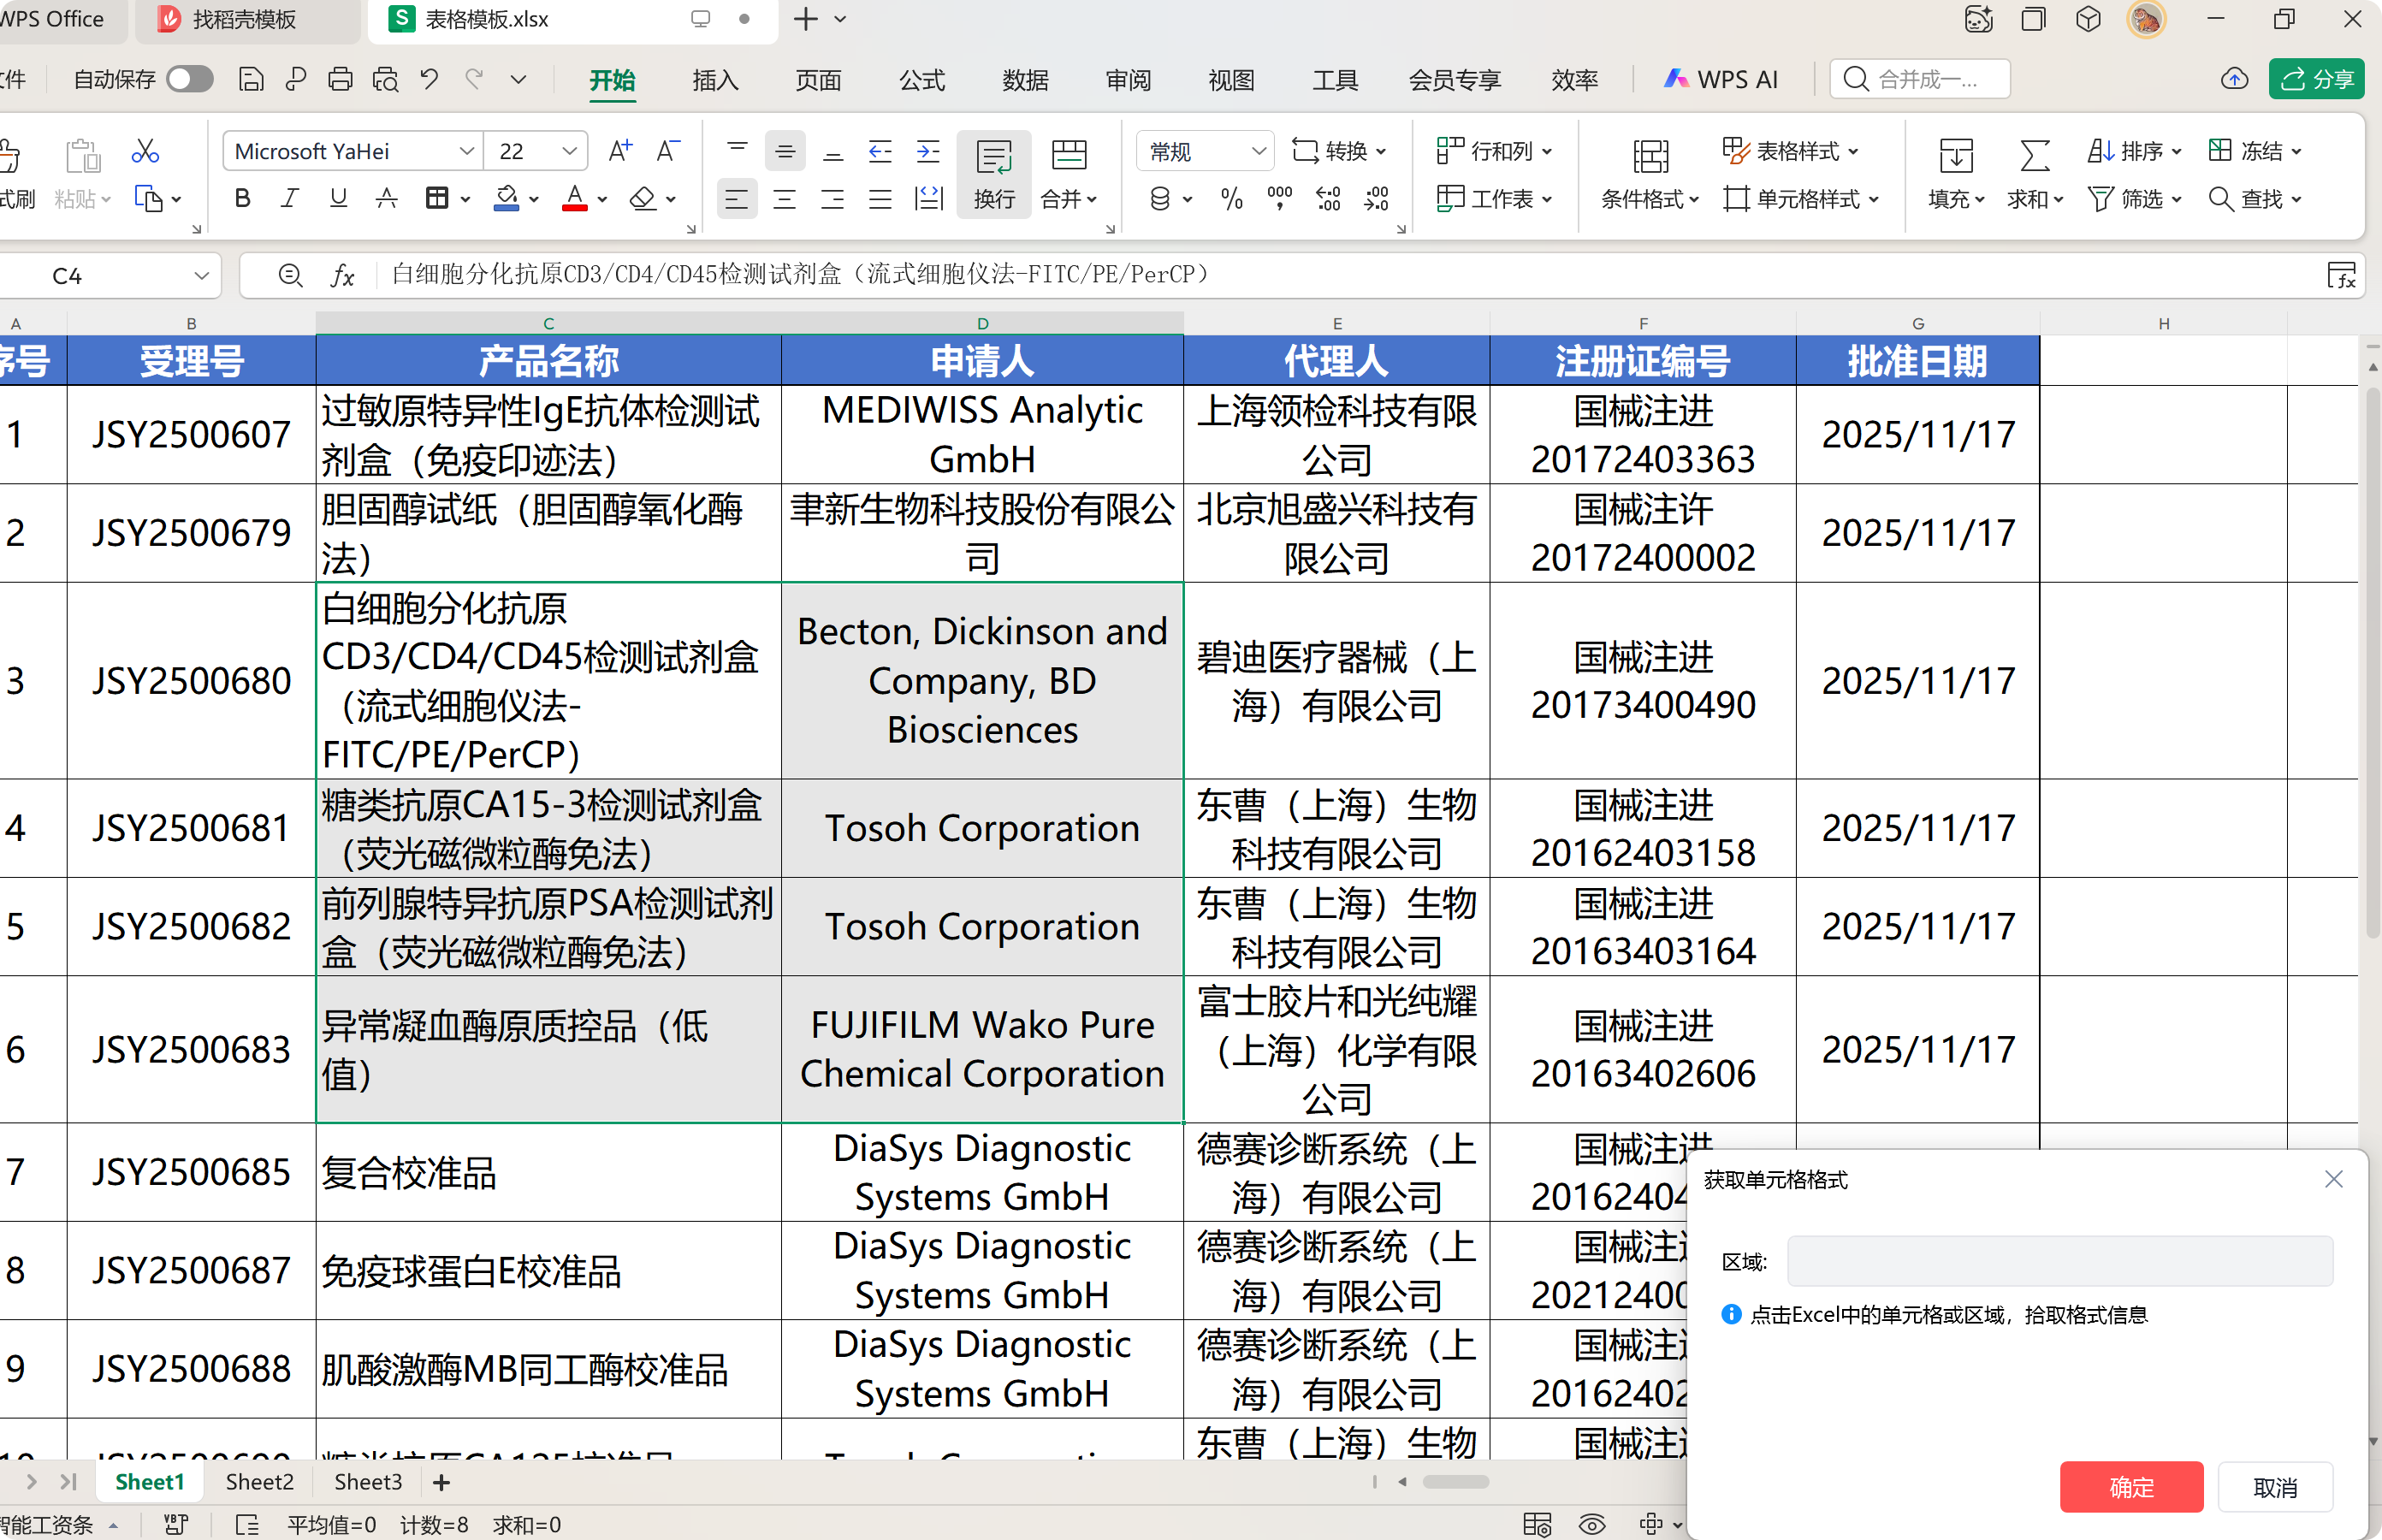Click the Print icon

(340, 79)
